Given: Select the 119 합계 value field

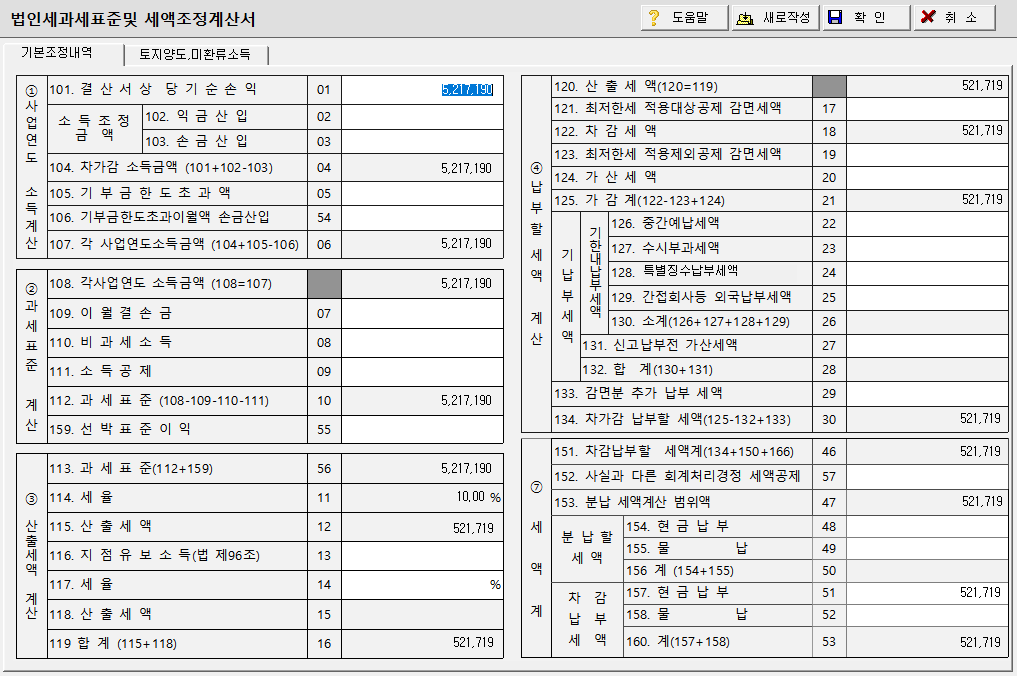Looking at the screenshot, I should pos(422,643).
